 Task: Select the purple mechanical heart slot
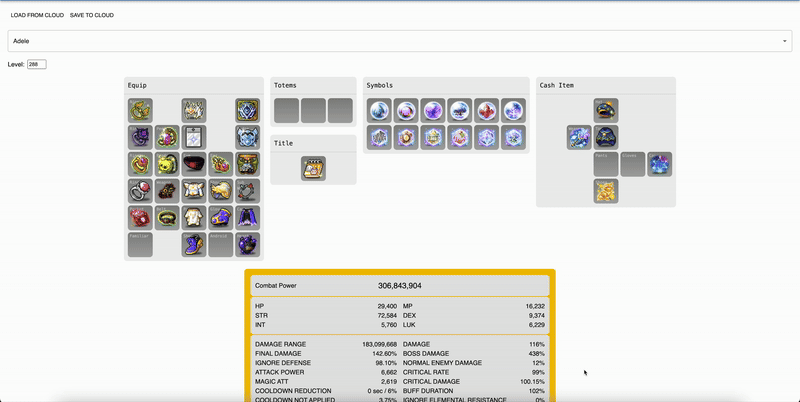247,245
